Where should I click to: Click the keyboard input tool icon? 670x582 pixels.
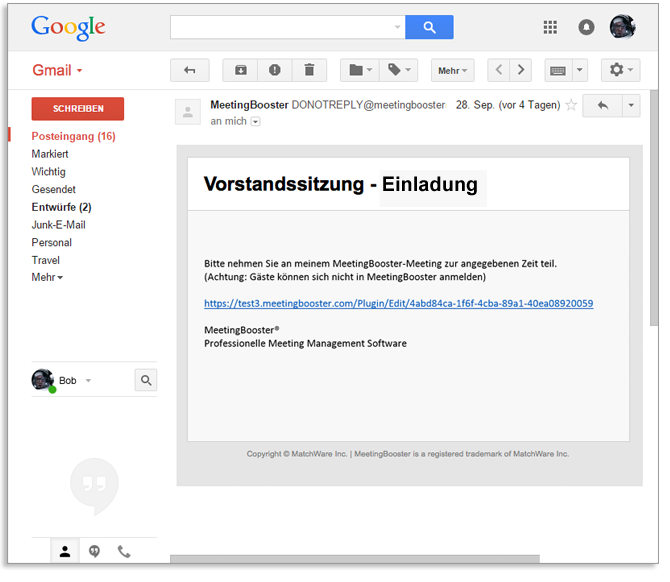click(x=558, y=70)
